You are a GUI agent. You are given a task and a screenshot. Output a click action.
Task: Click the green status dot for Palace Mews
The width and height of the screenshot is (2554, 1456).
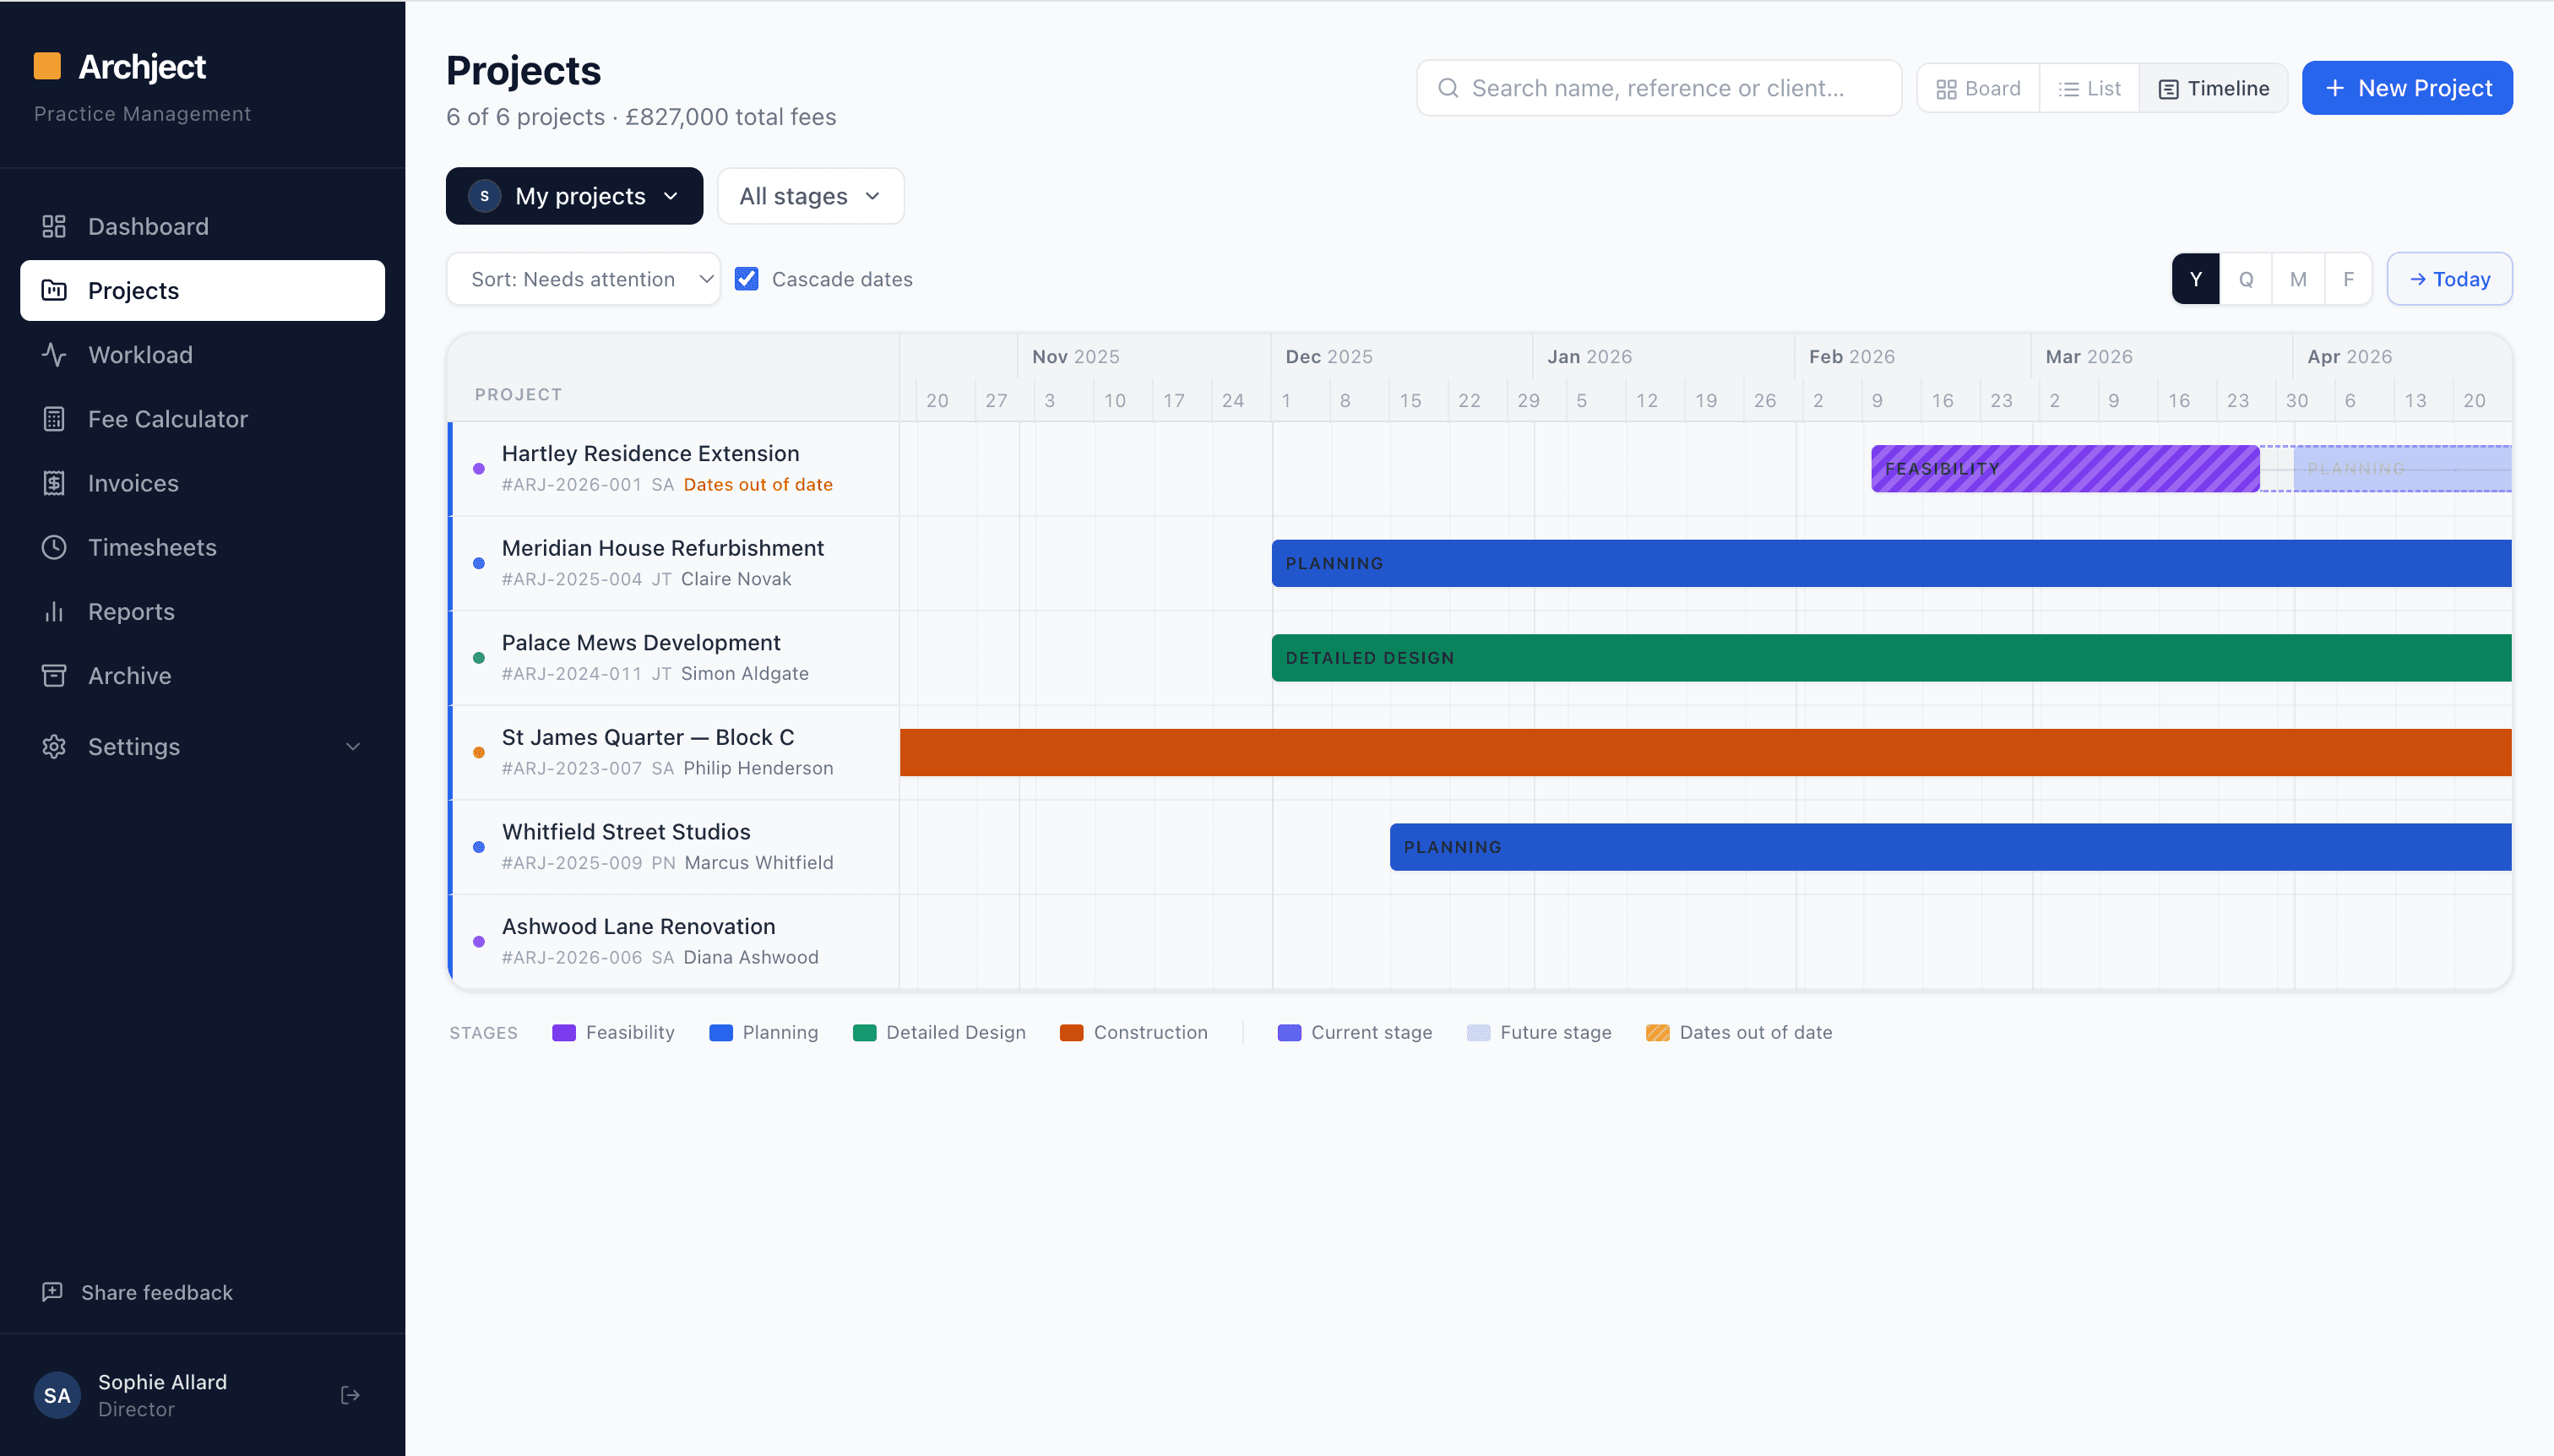(x=479, y=657)
